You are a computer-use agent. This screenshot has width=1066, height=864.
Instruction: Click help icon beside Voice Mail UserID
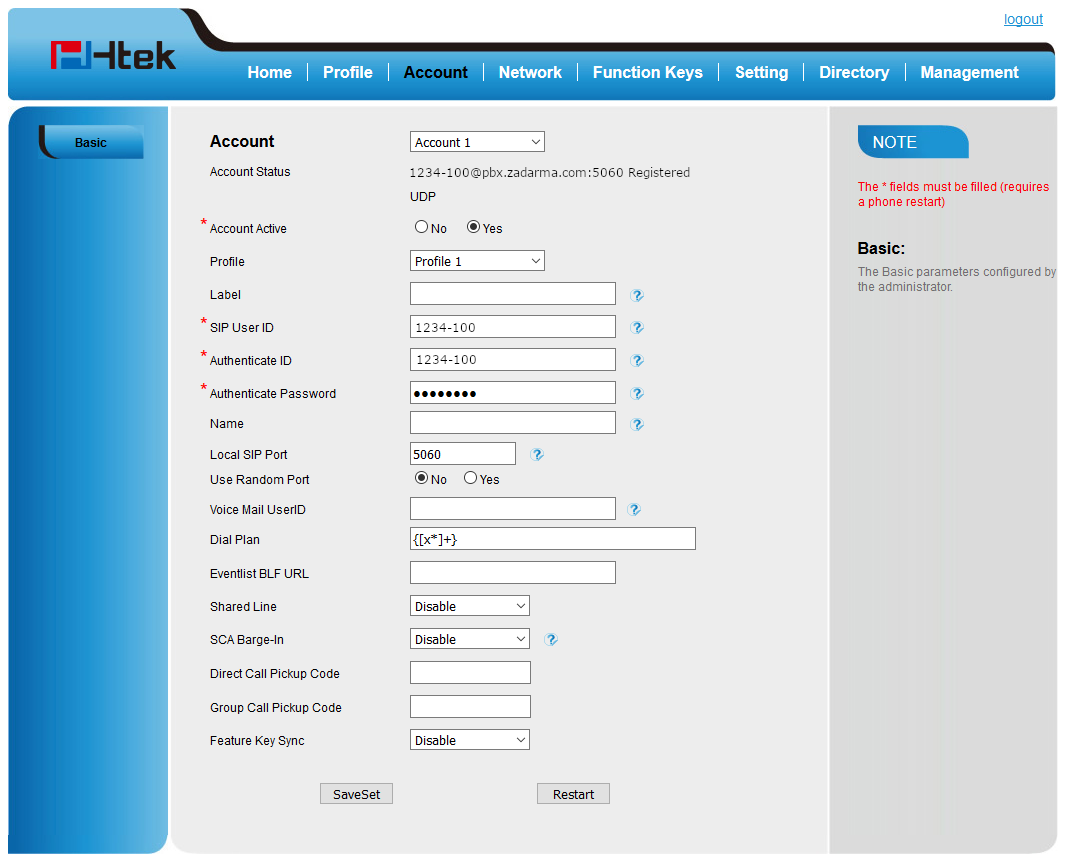tap(634, 510)
